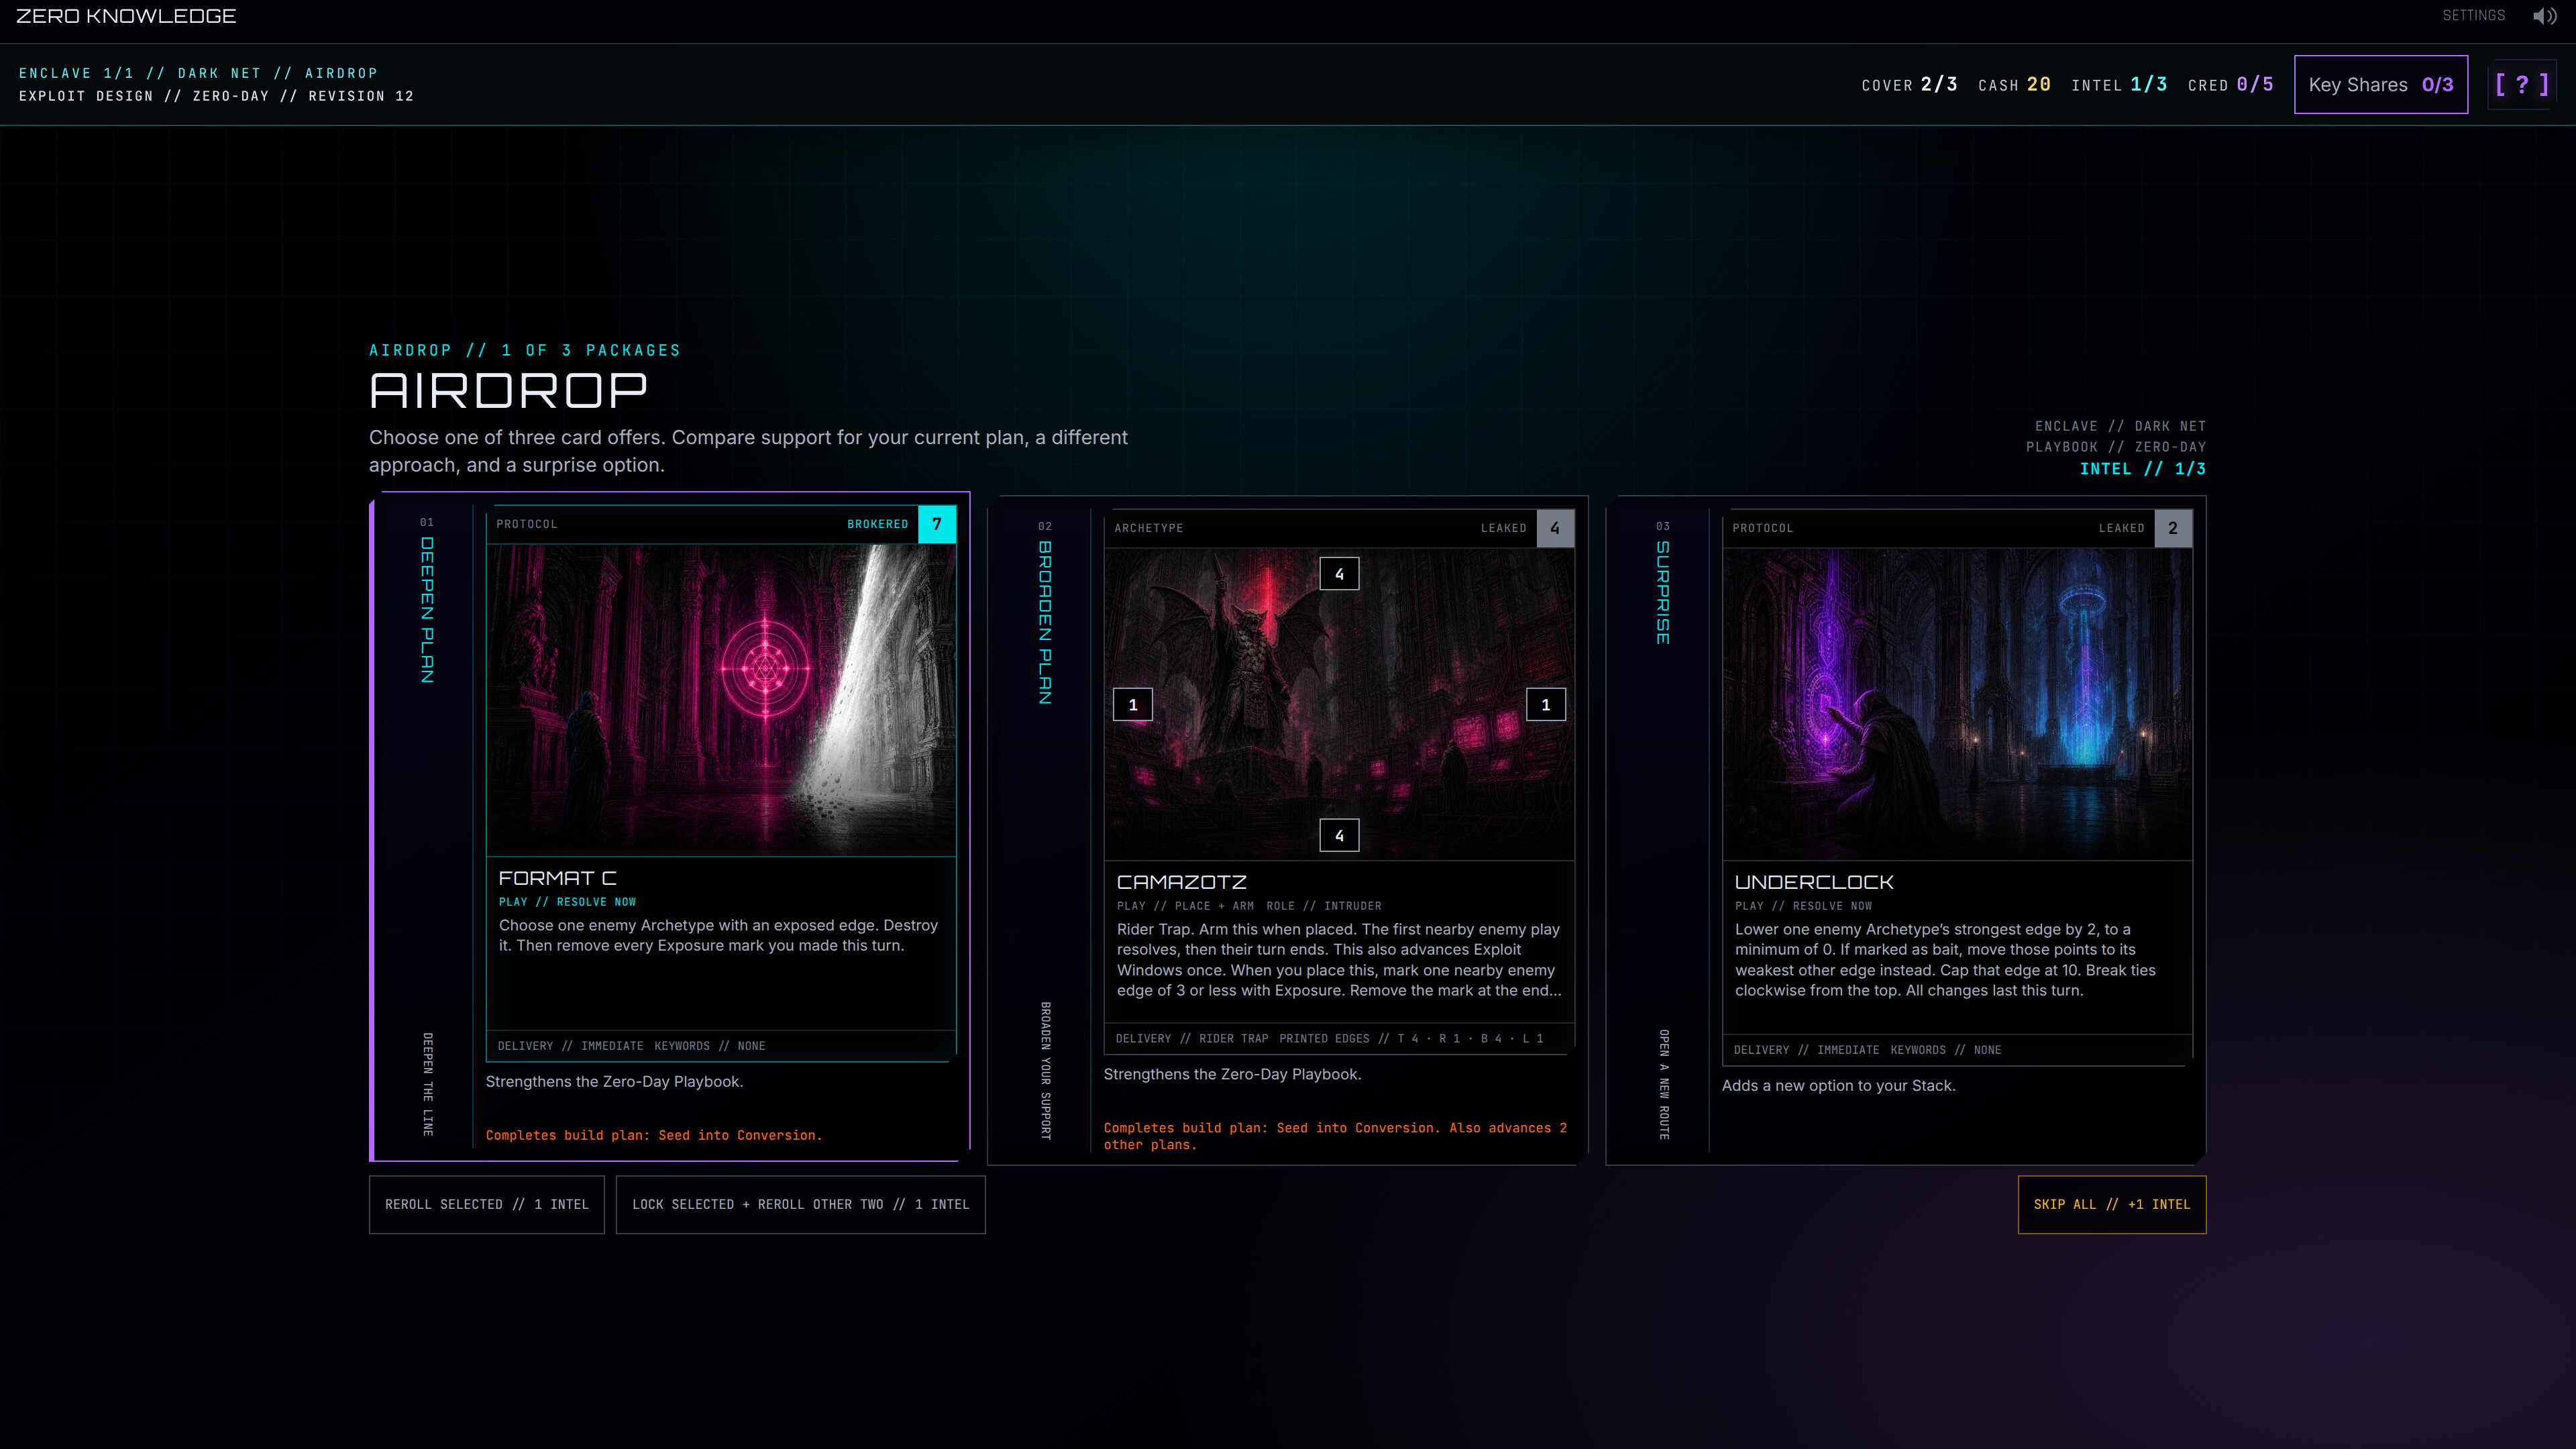The width and height of the screenshot is (2576, 1449).
Task: Open the [ ? ] help button
Action: click(x=2521, y=85)
